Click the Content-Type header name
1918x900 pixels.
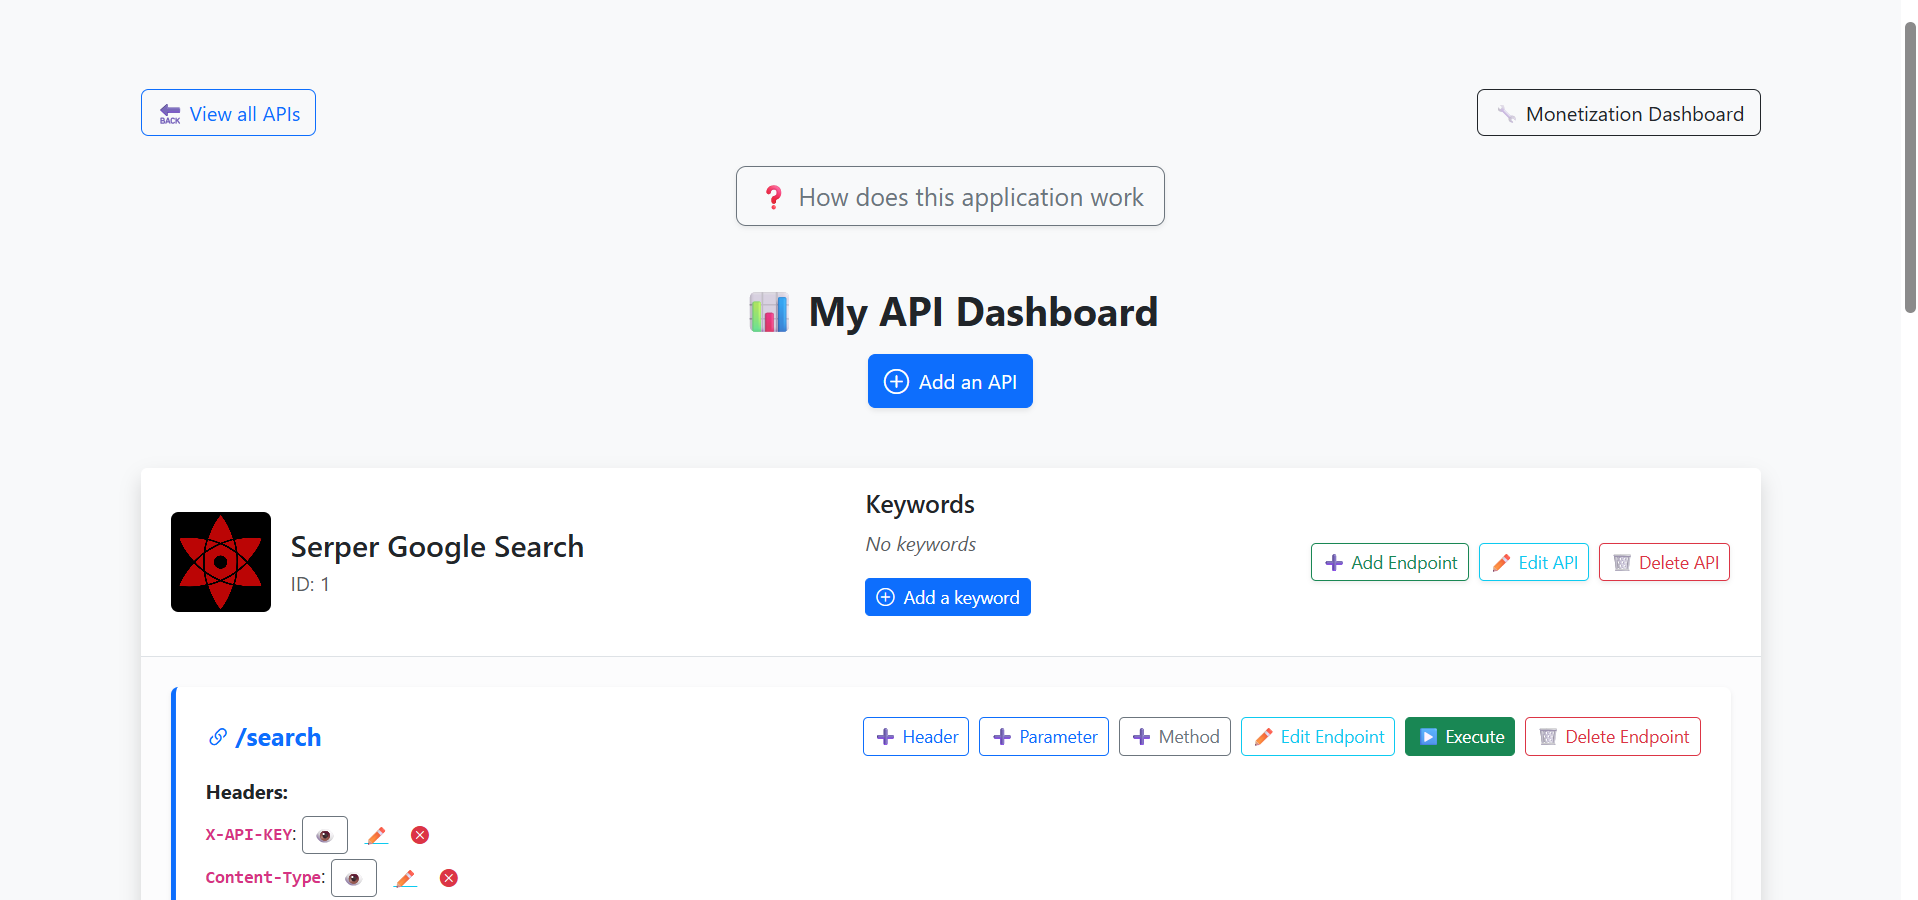pos(264,878)
